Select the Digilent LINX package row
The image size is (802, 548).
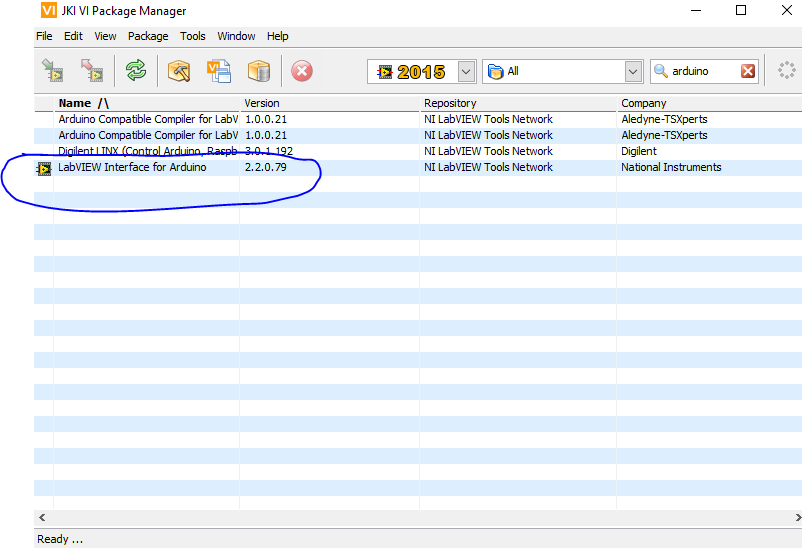click(418, 151)
